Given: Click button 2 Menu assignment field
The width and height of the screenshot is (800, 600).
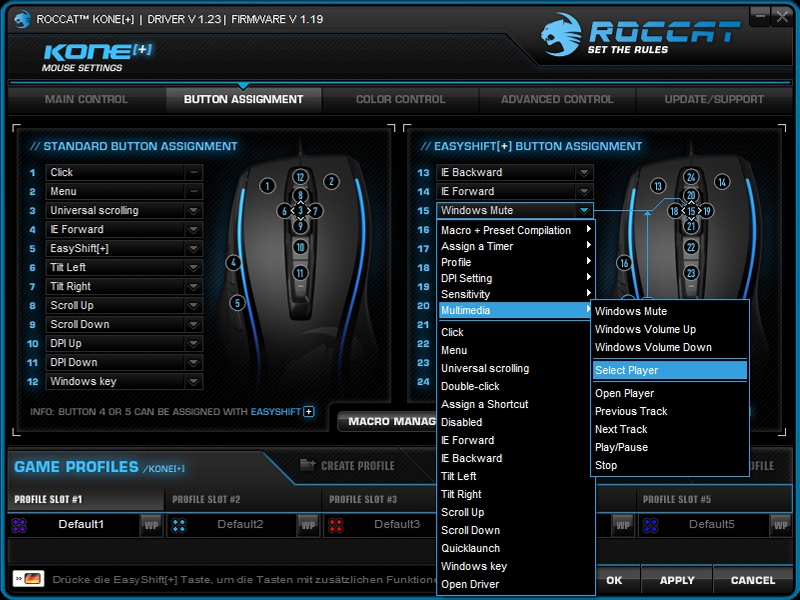Looking at the screenshot, I should point(124,191).
